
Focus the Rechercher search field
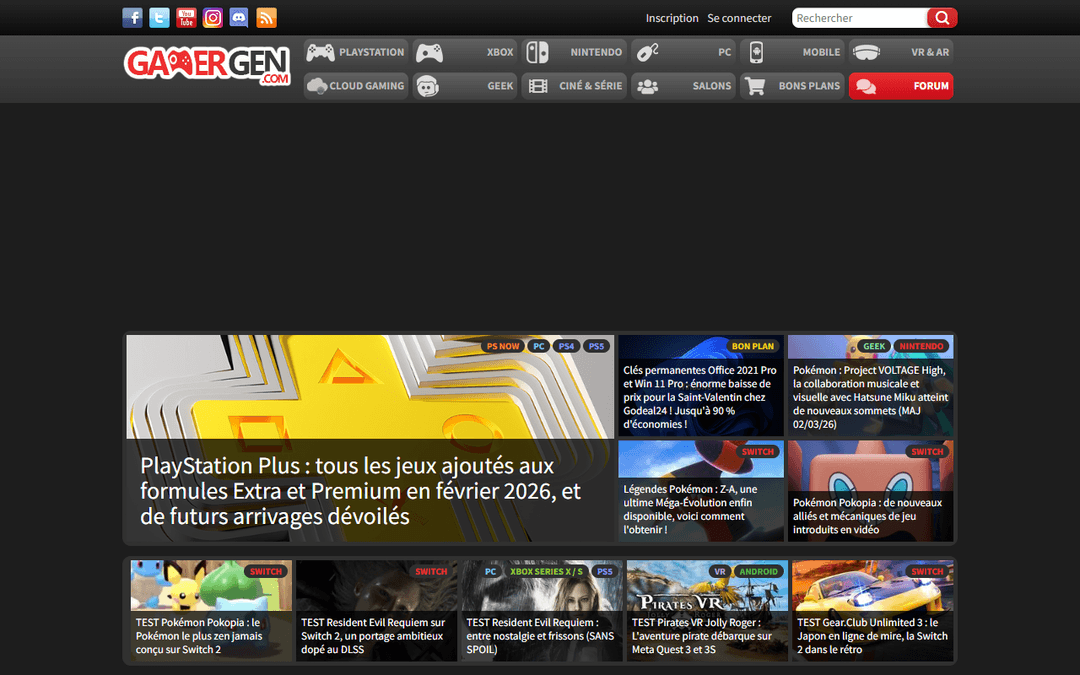click(x=859, y=18)
